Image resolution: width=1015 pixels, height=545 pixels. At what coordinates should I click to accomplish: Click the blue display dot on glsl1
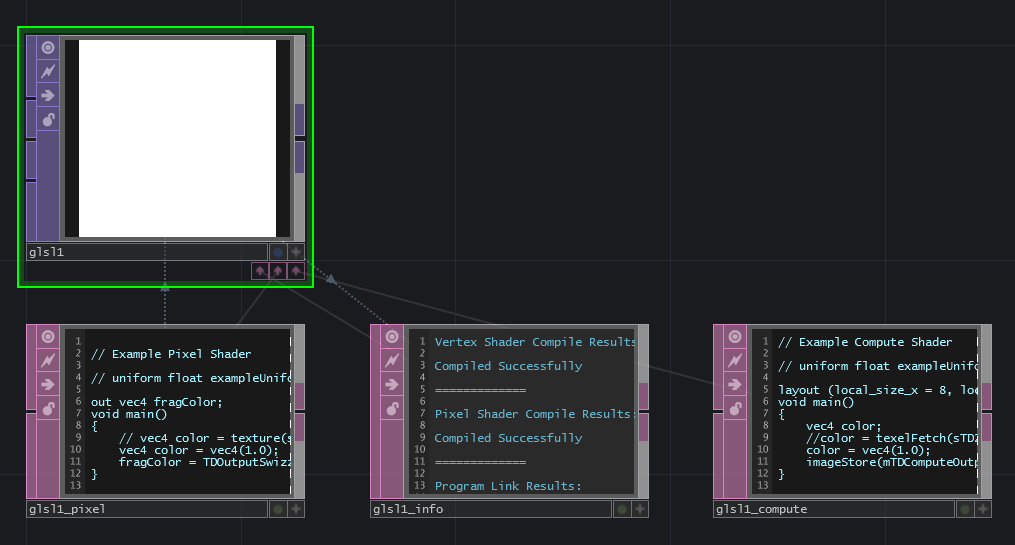coord(278,252)
